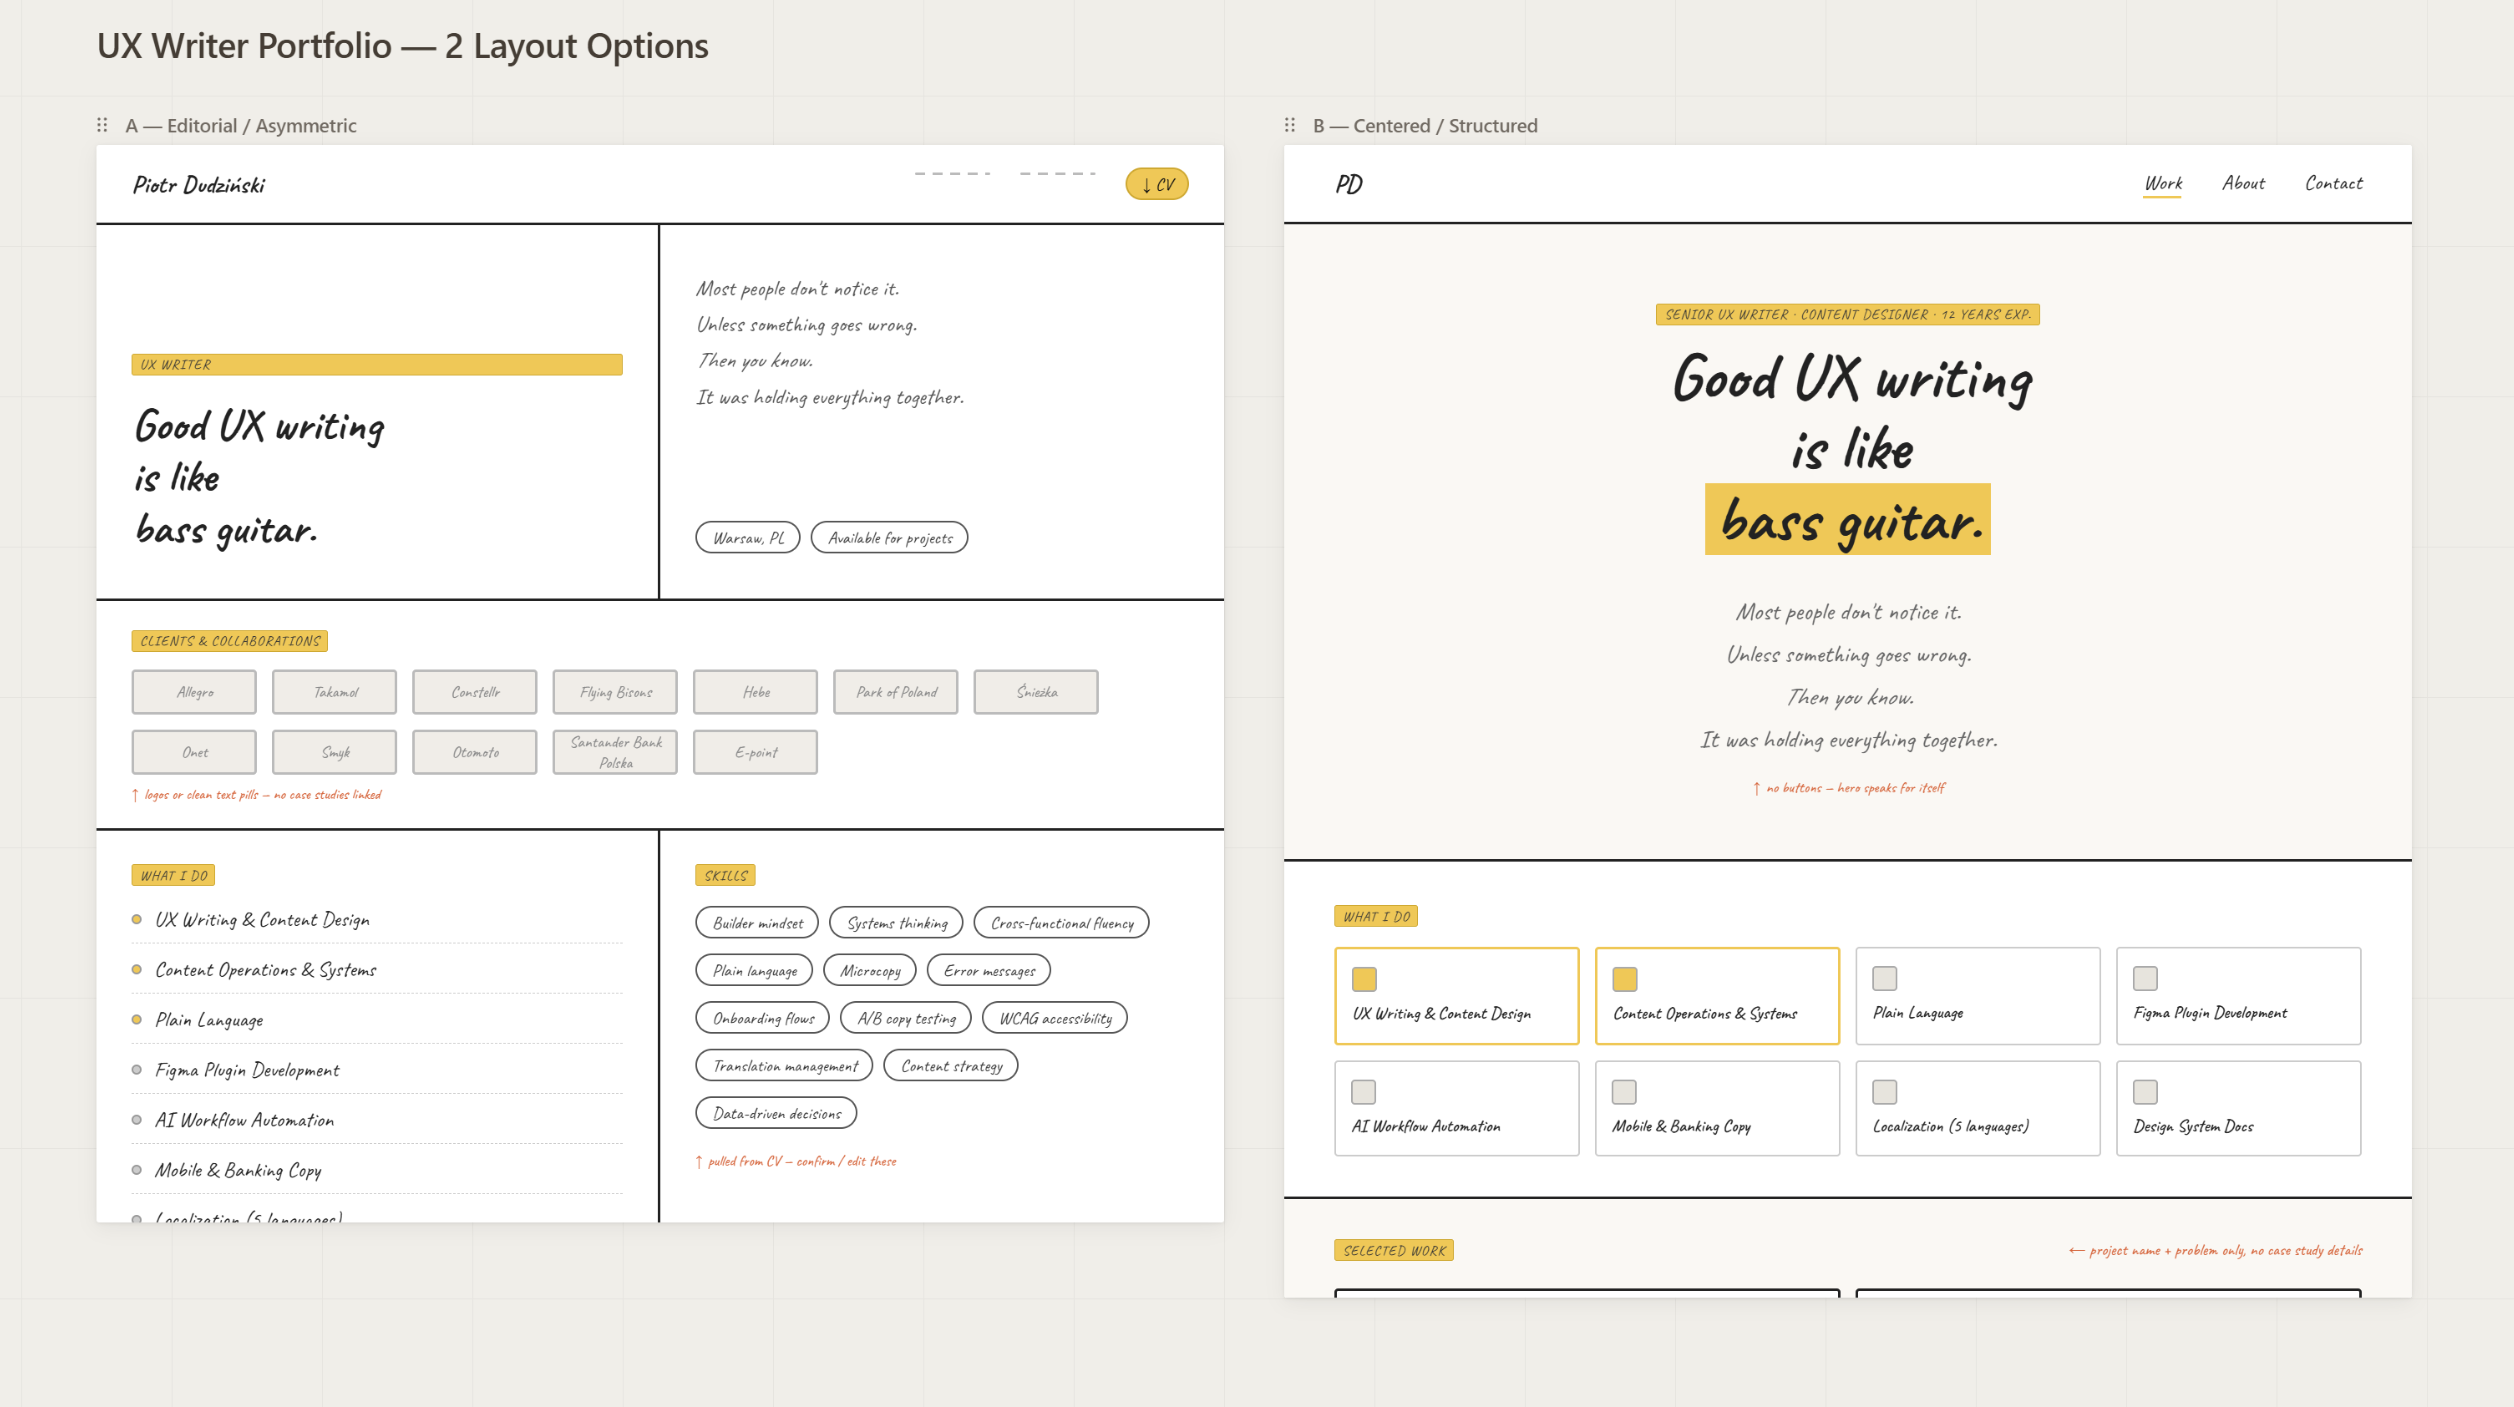Select the Hebe client box
The width and height of the screenshot is (2514, 1407).
755,692
